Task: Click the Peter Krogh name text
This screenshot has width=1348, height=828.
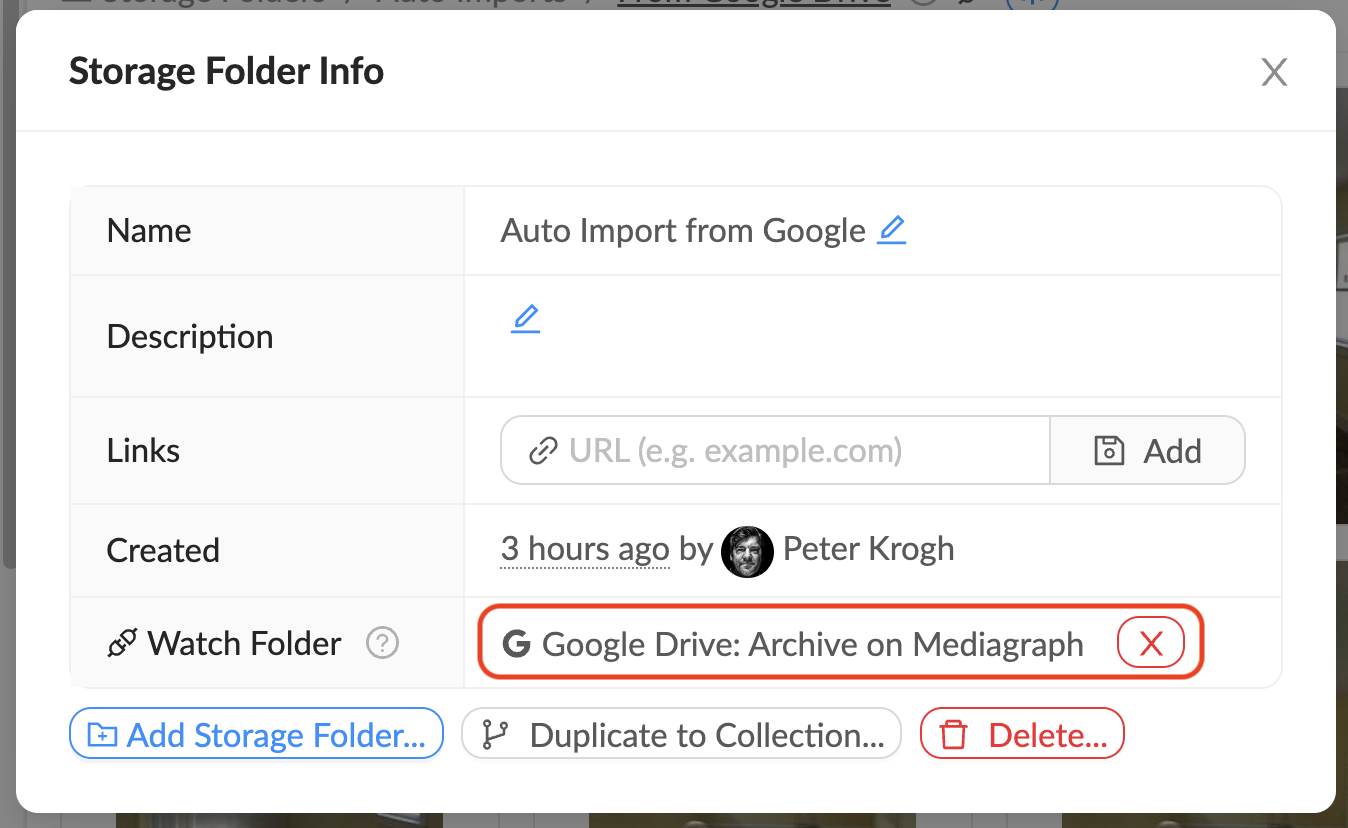Action: [x=868, y=549]
